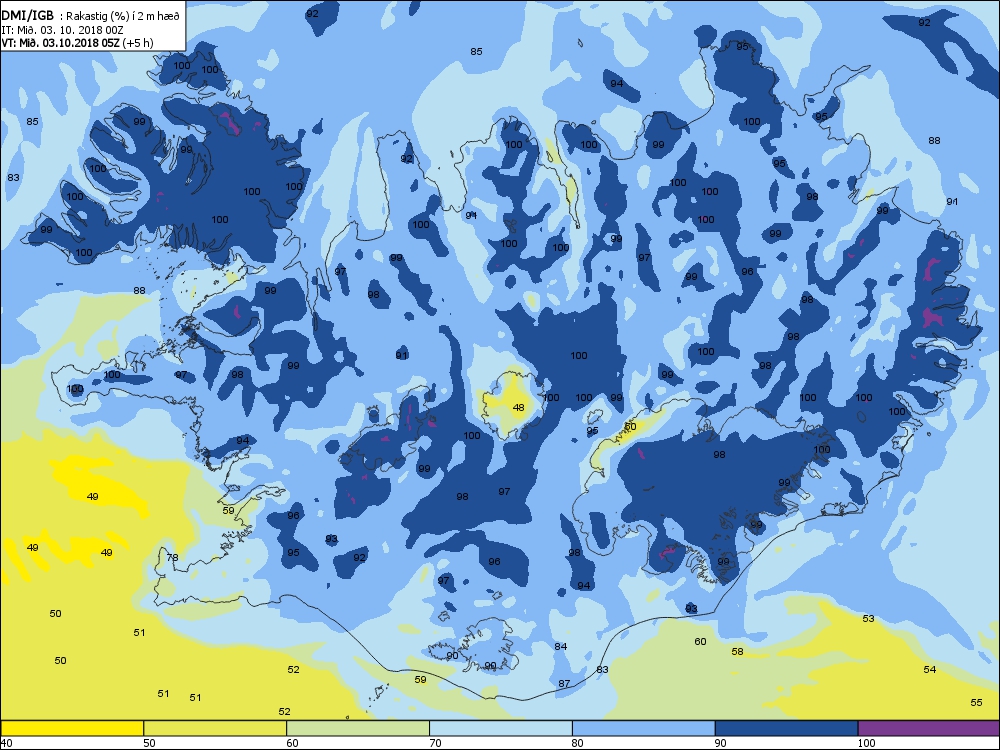Click the "54" humidity value on the map
Viewport: 1000px width, 750px height.
[930, 670]
